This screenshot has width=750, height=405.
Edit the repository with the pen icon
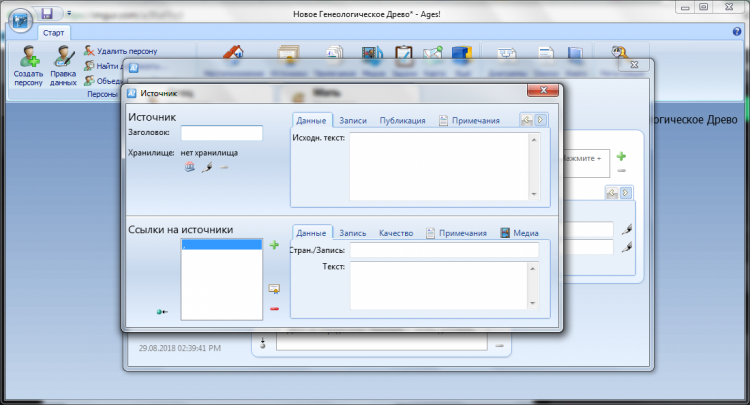coord(207,167)
